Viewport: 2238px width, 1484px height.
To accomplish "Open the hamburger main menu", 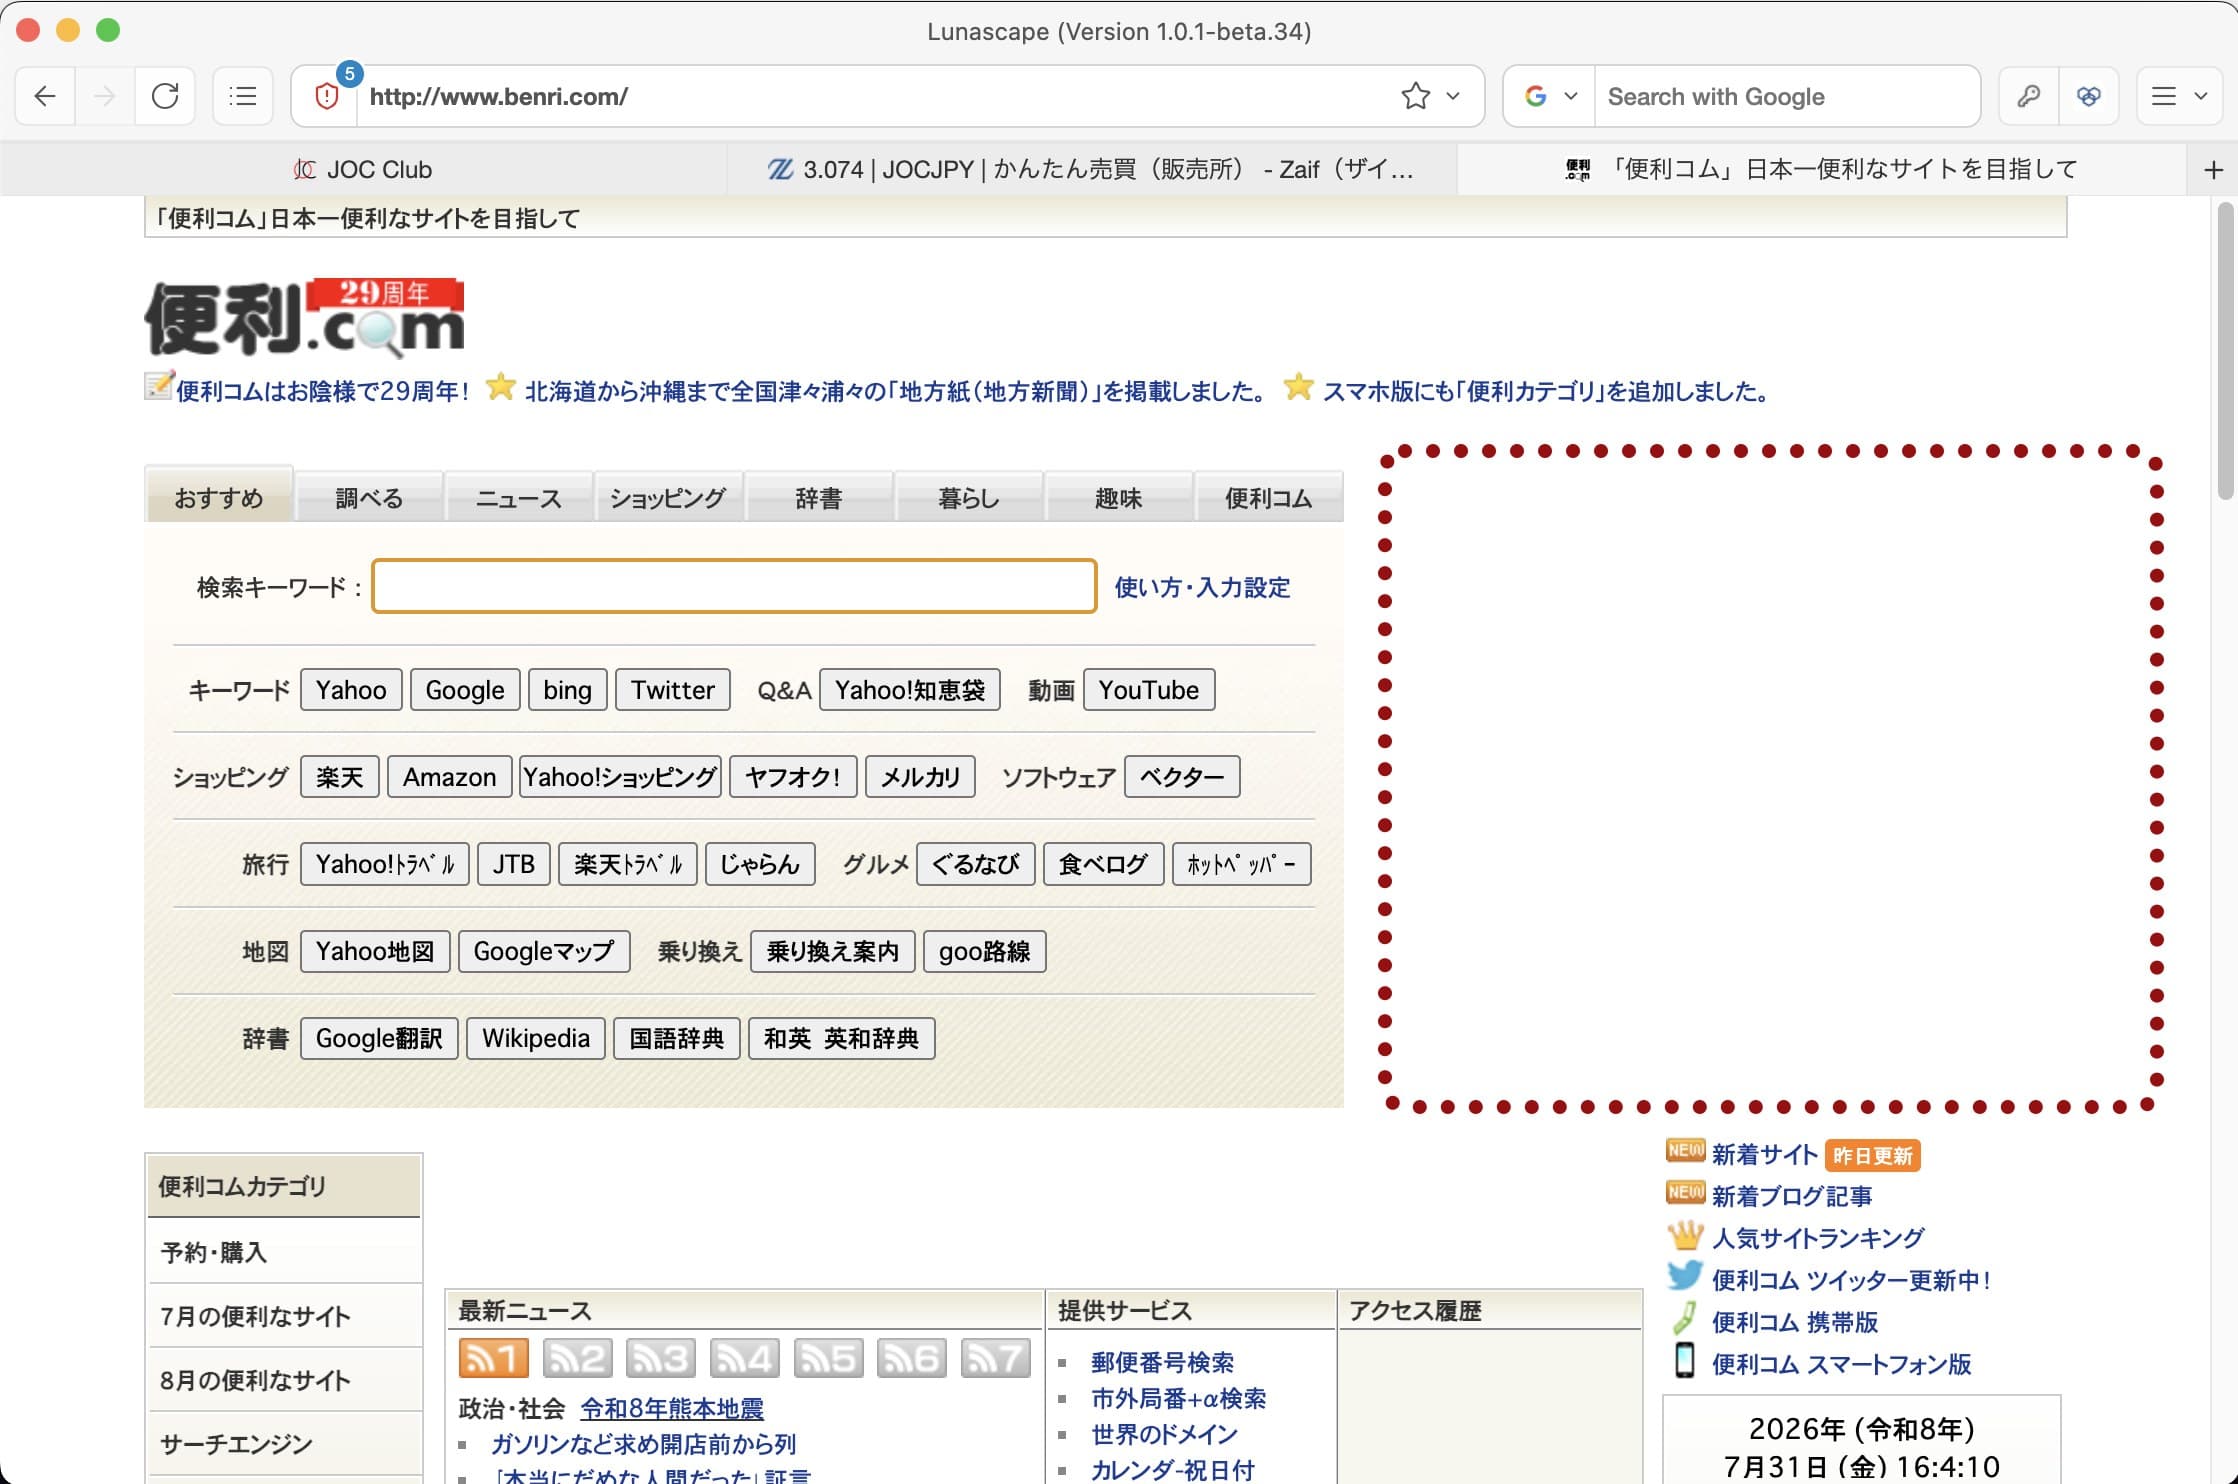I will click(2164, 96).
